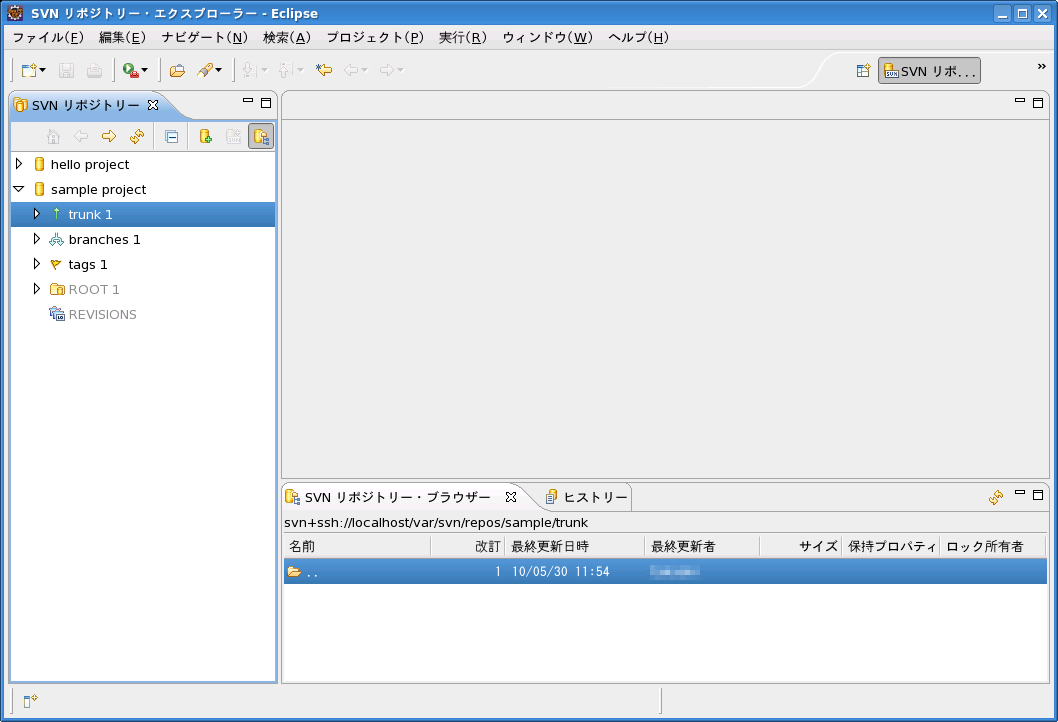
Task: Select tags 1 in repository tree
Action: (88, 265)
